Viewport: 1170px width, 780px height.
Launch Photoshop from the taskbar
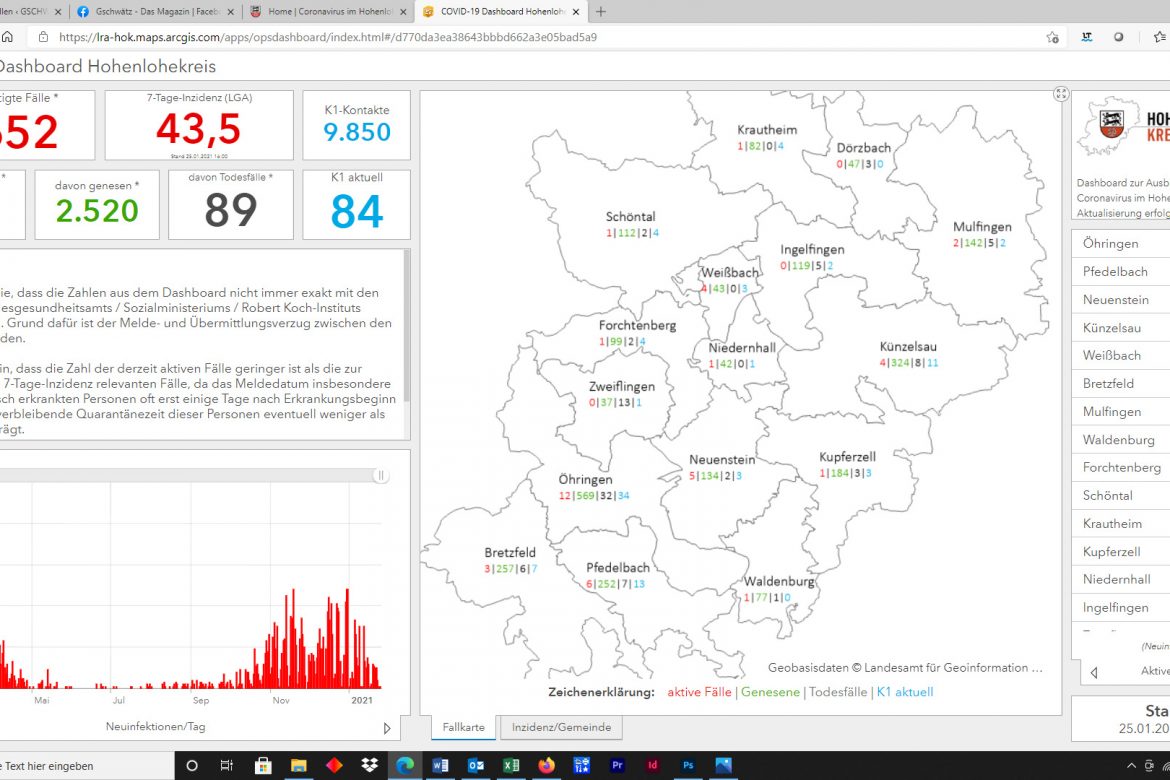point(688,765)
